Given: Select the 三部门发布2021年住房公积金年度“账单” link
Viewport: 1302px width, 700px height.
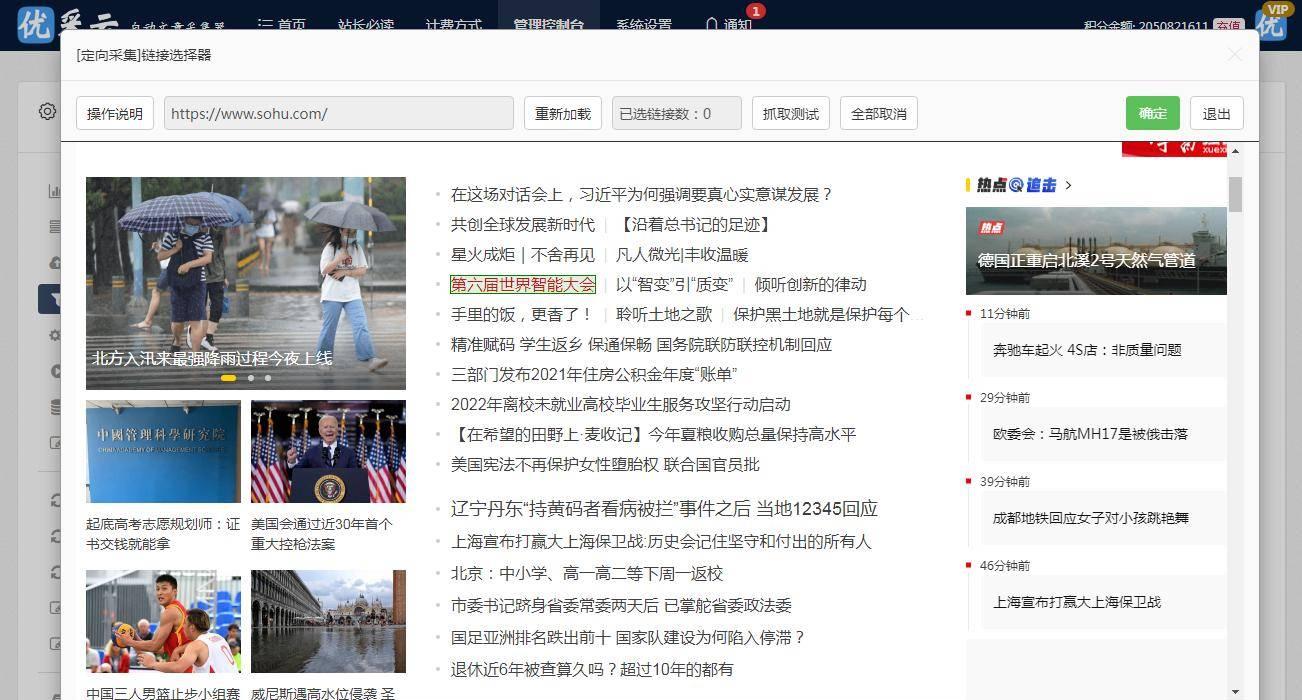Looking at the screenshot, I should tap(594, 374).
